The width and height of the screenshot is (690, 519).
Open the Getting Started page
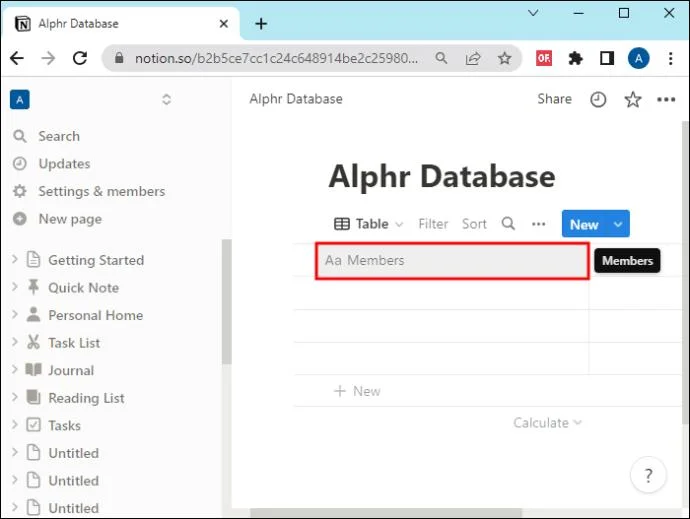(x=96, y=260)
